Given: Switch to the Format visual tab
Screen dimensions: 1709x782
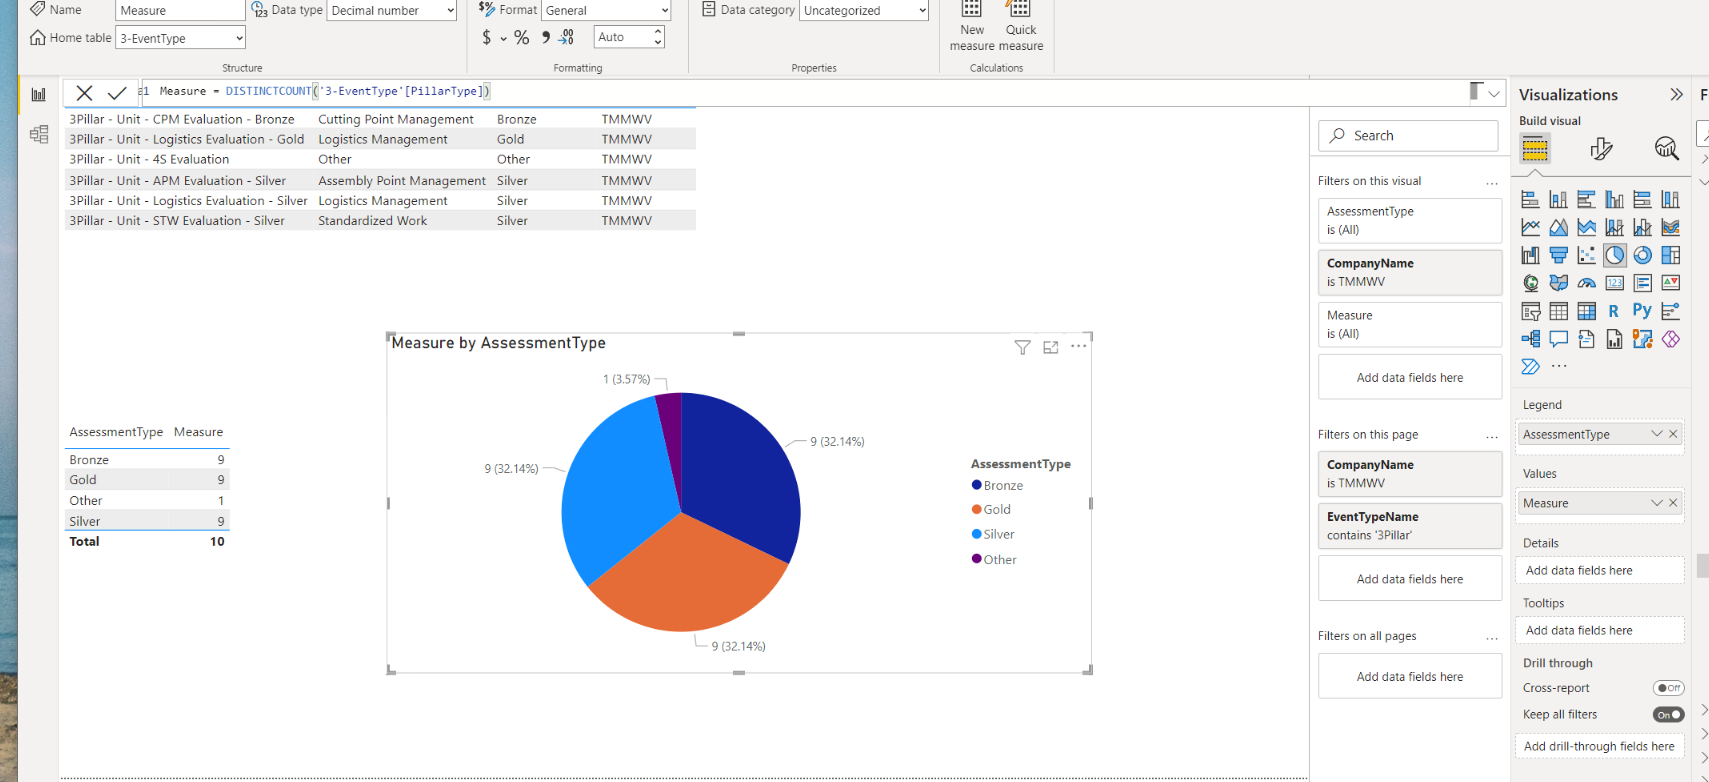Looking at the screenshot, I should [1601, 149].
